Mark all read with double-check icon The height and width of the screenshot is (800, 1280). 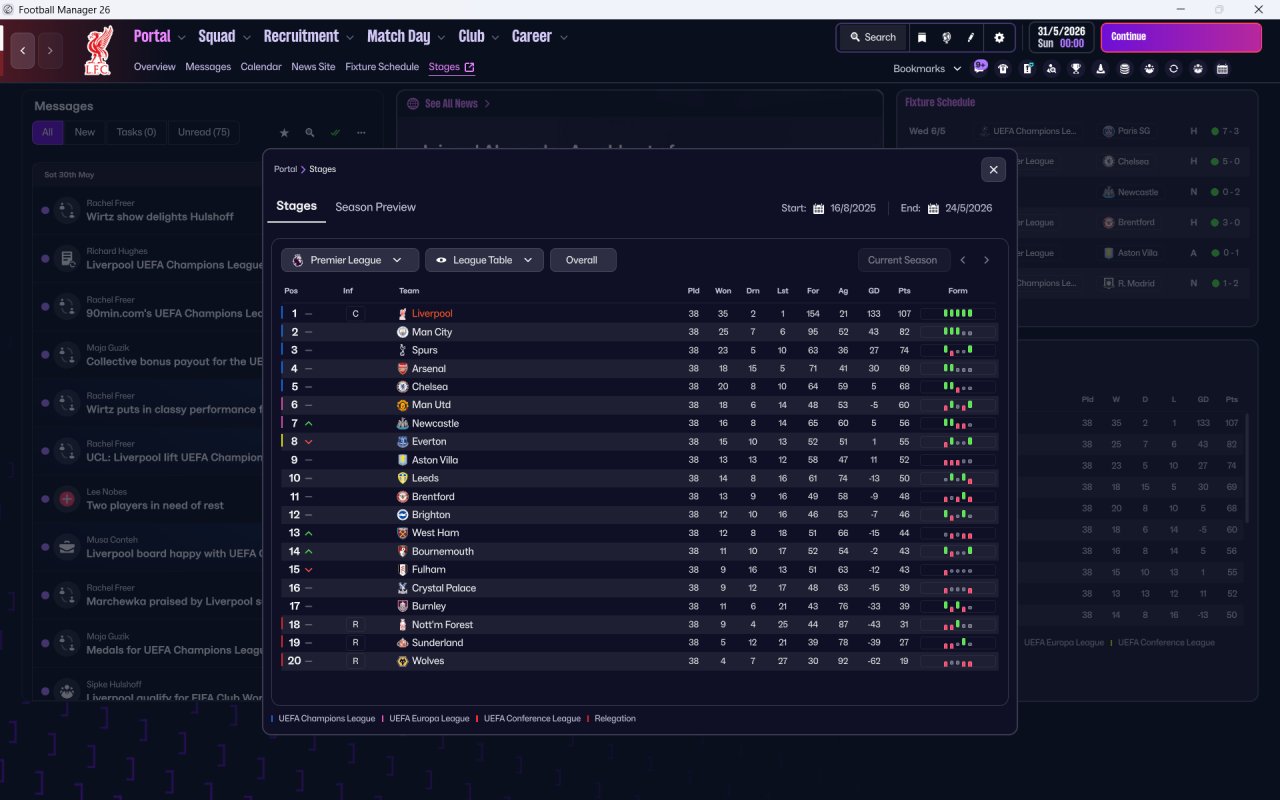coord(336,132)
